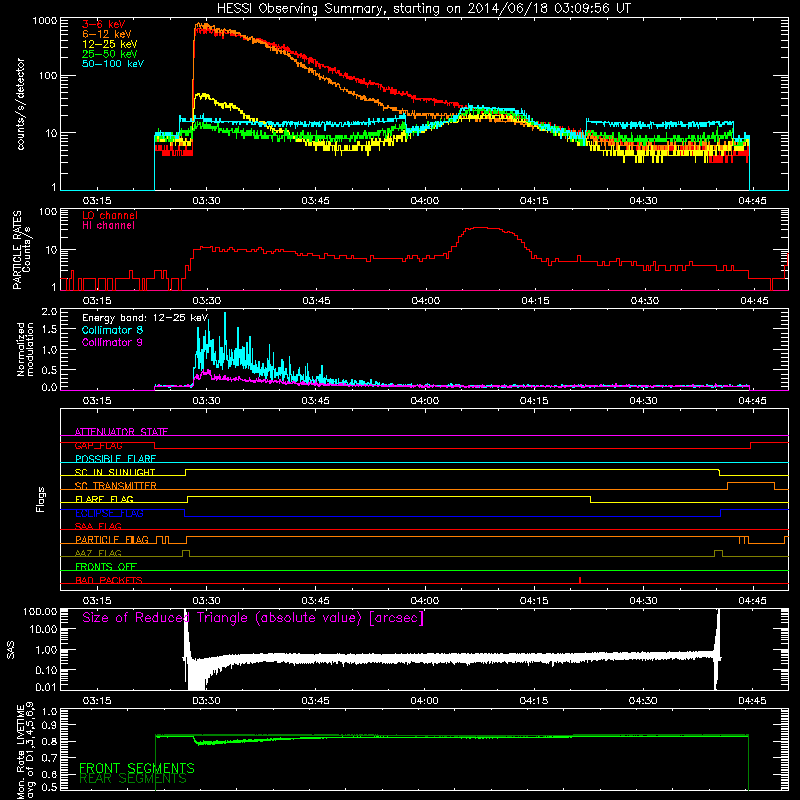Click the HESSI Observing Summary title text

[423, 9]
